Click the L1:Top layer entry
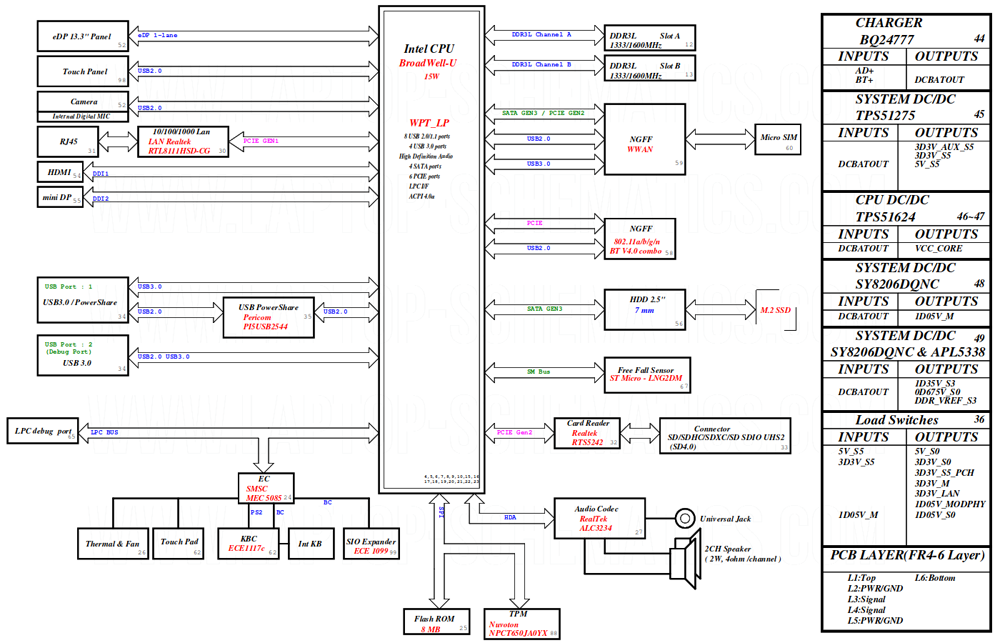The width and height of the screenshot is (1000, 643). 861,578
